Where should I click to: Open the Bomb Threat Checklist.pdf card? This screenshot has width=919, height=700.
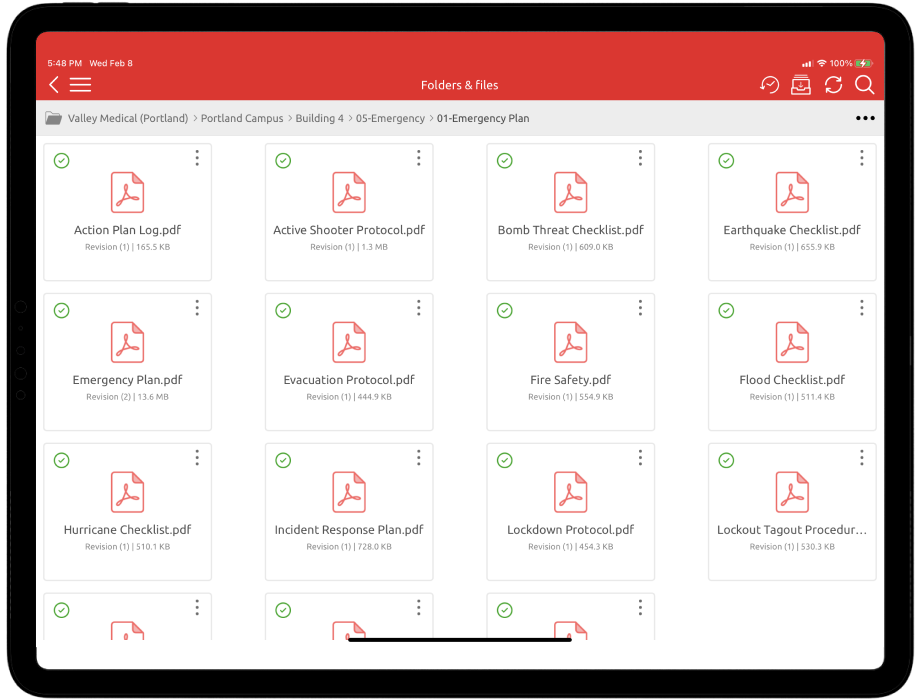(570, 211)
